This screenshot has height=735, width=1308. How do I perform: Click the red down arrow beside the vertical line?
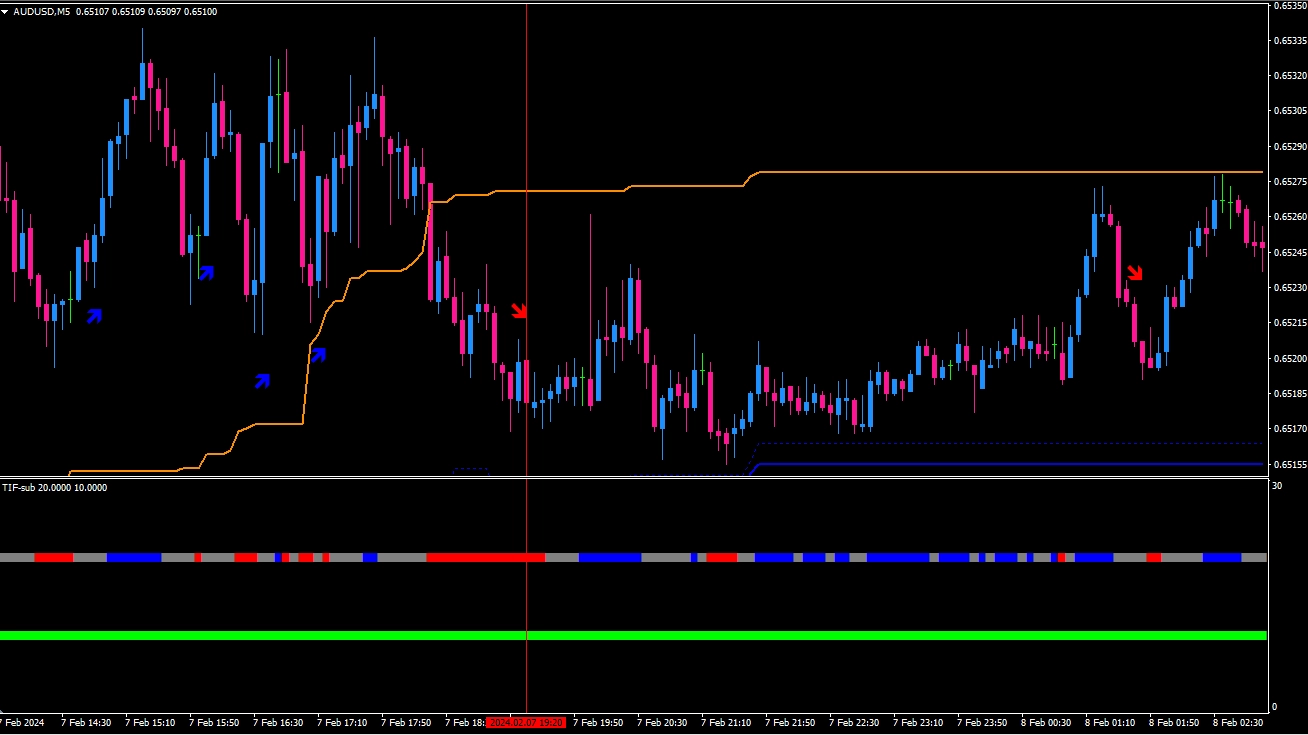tap(519, 311)
